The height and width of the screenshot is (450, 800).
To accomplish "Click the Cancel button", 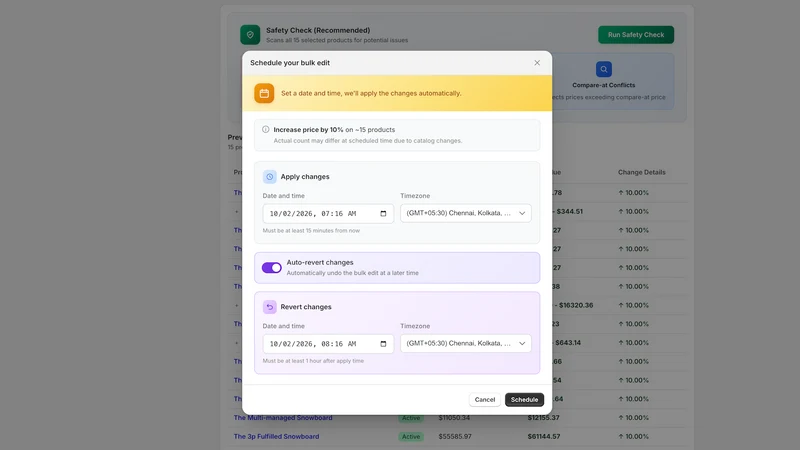I will tap(485, 399).
